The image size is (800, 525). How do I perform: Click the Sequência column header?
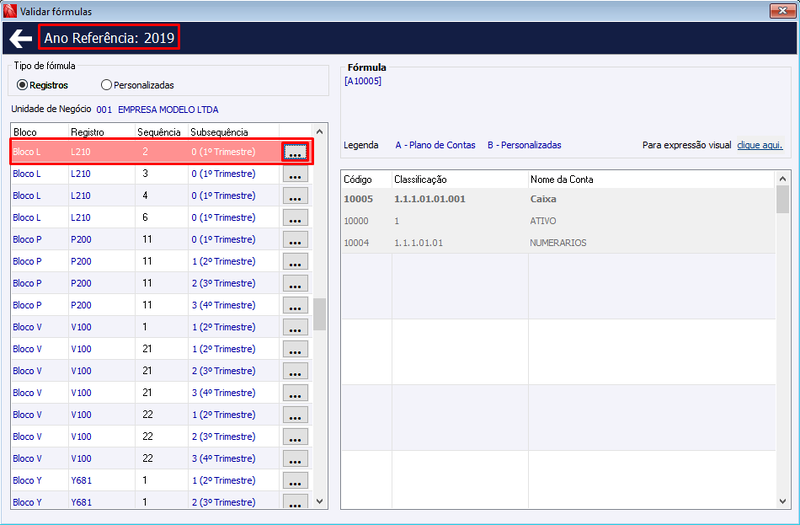[161, 132]
